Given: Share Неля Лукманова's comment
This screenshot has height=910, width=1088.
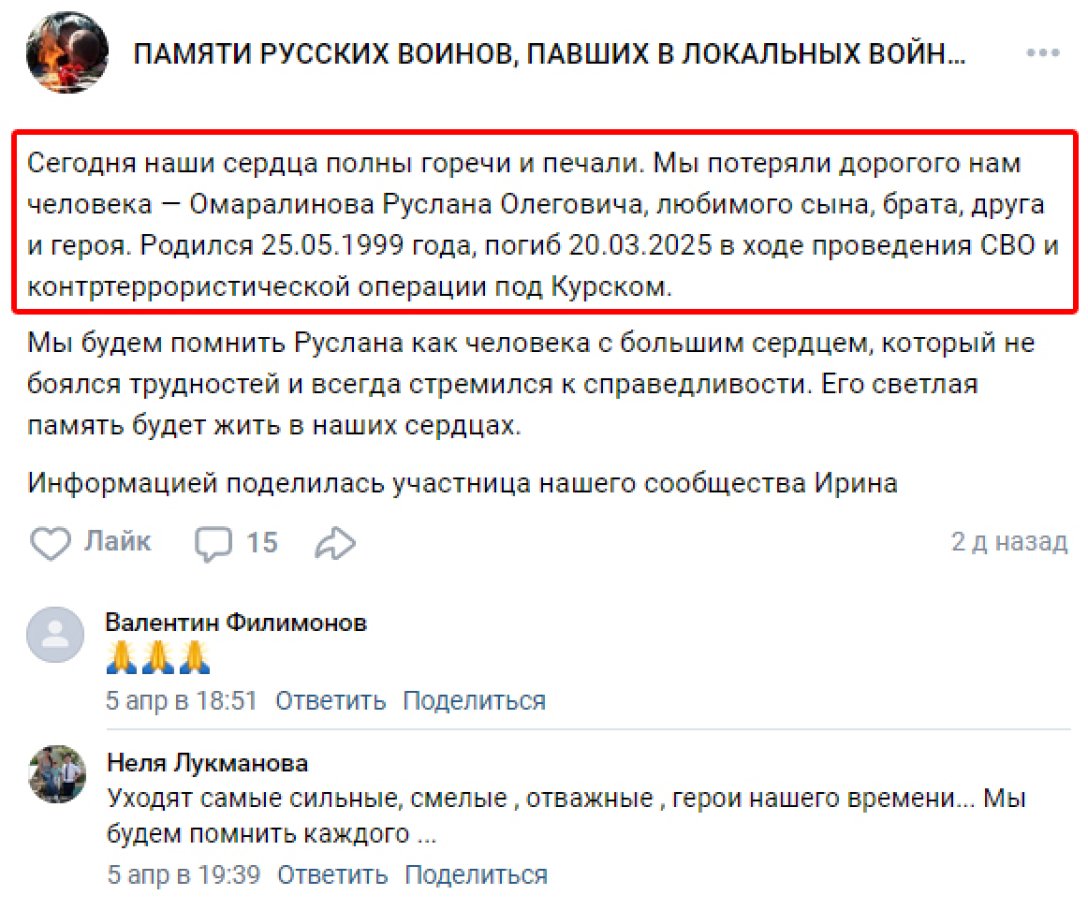Looking at the screenshot, I should pos(474,874).
